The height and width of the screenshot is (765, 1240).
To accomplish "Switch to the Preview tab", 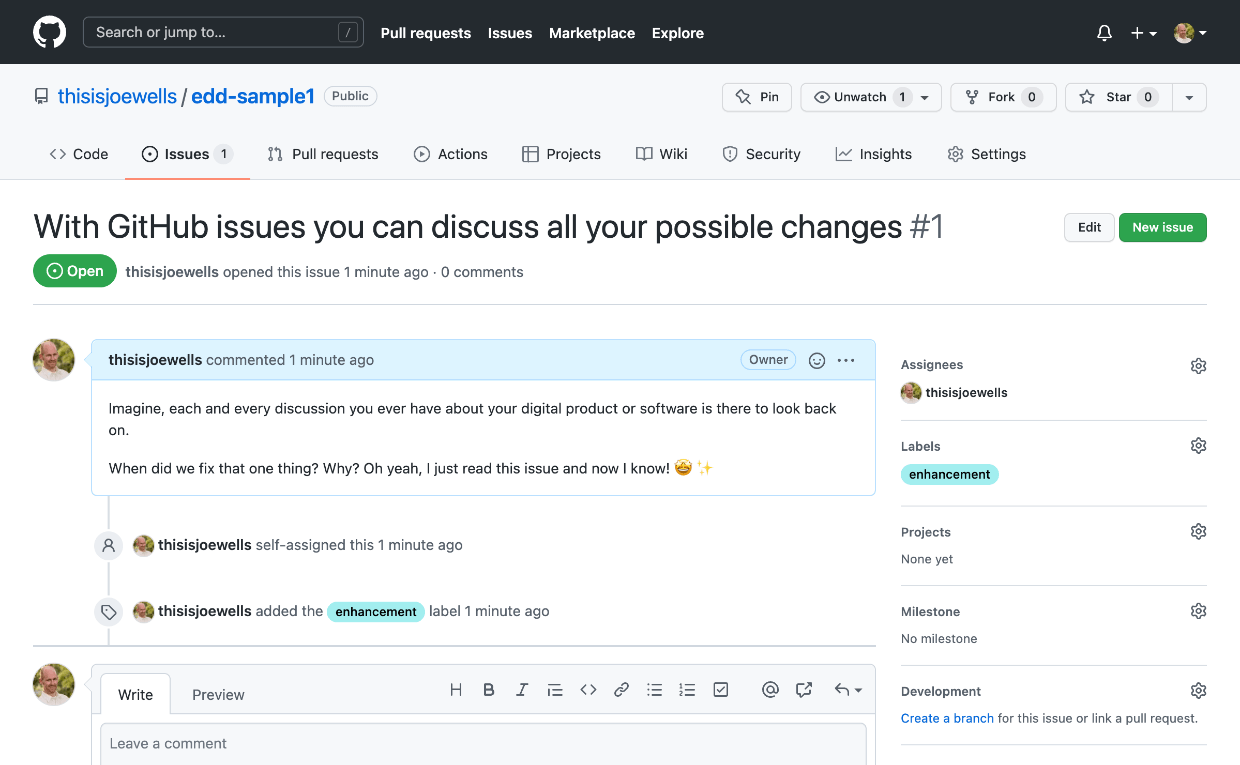I will (218, 694).
